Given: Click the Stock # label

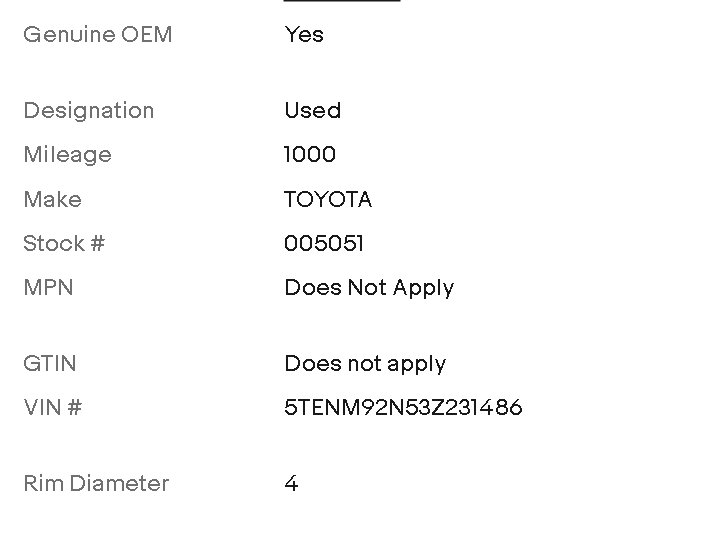Looking at the screenshot, I should (x=64, y=243).
